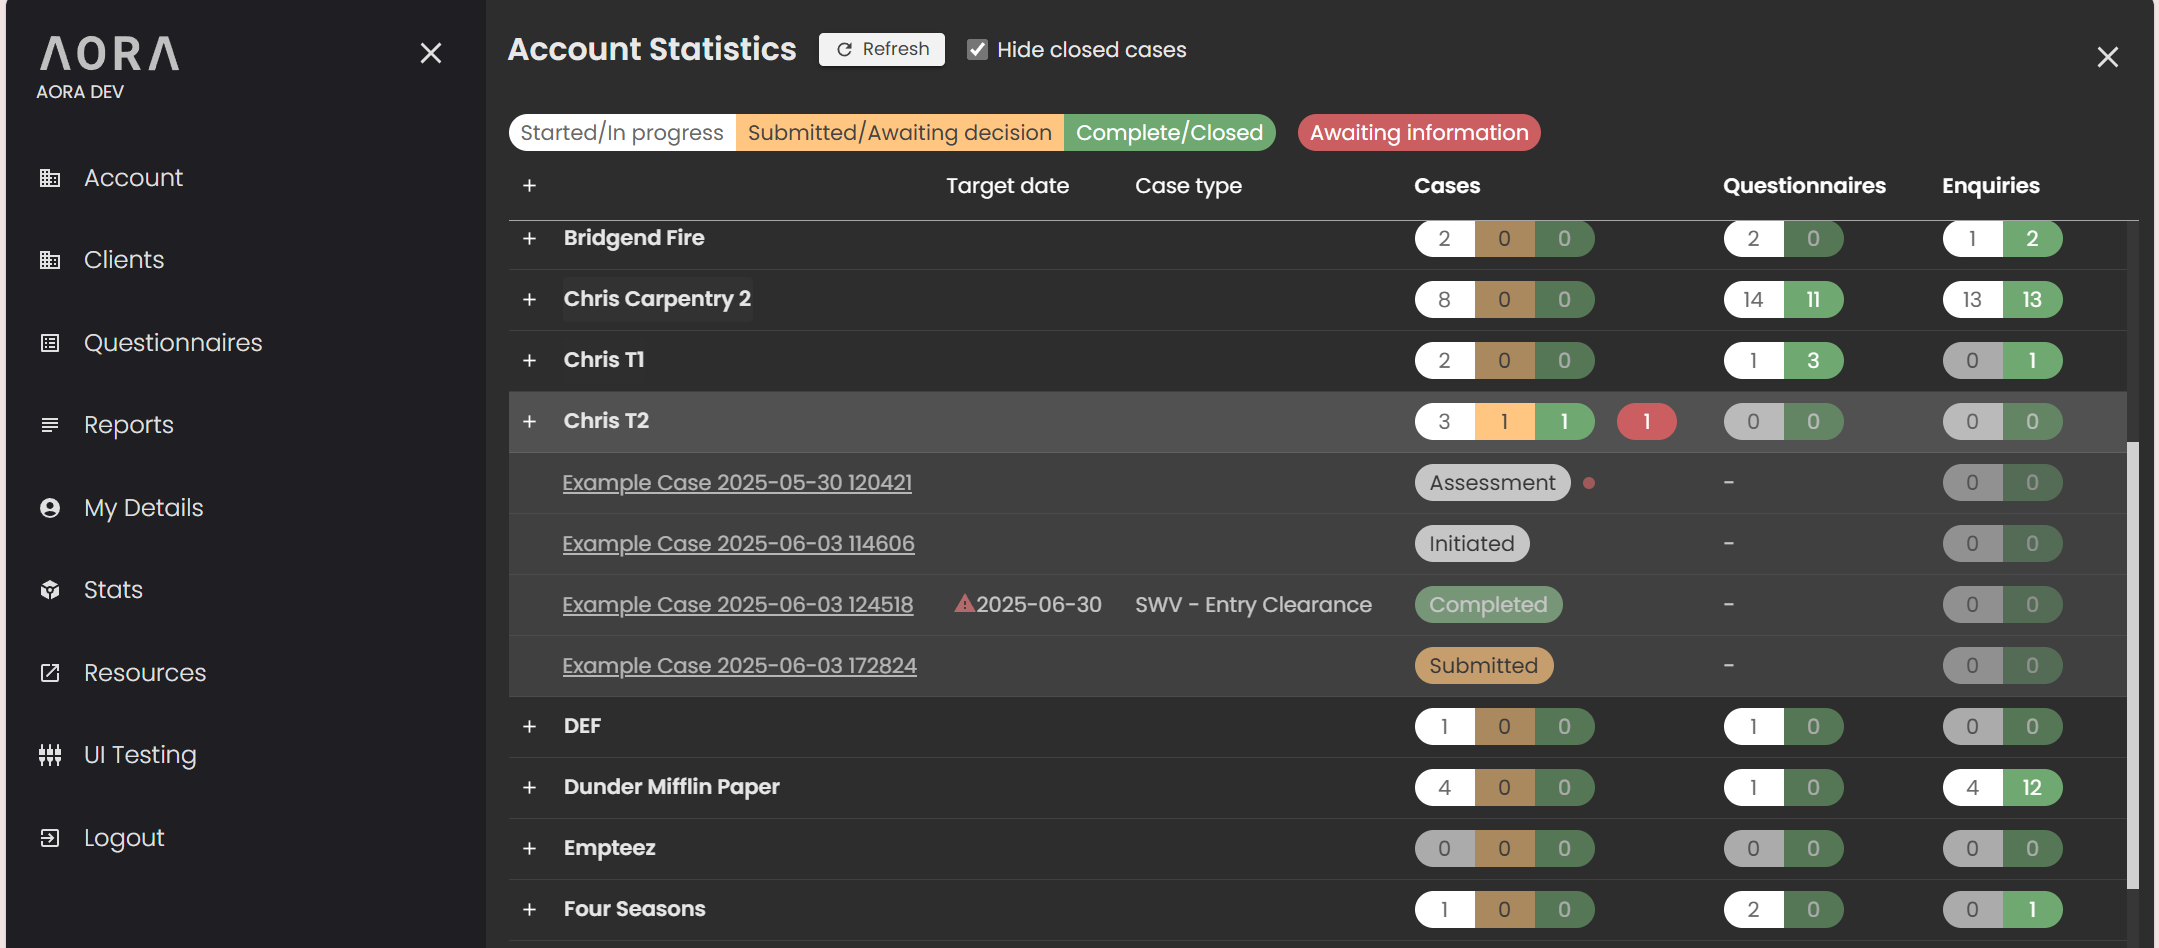This screenshot has height=948, width=2159.
Task: Expand the Bridgend Fire row
Action: coord(529,238)
